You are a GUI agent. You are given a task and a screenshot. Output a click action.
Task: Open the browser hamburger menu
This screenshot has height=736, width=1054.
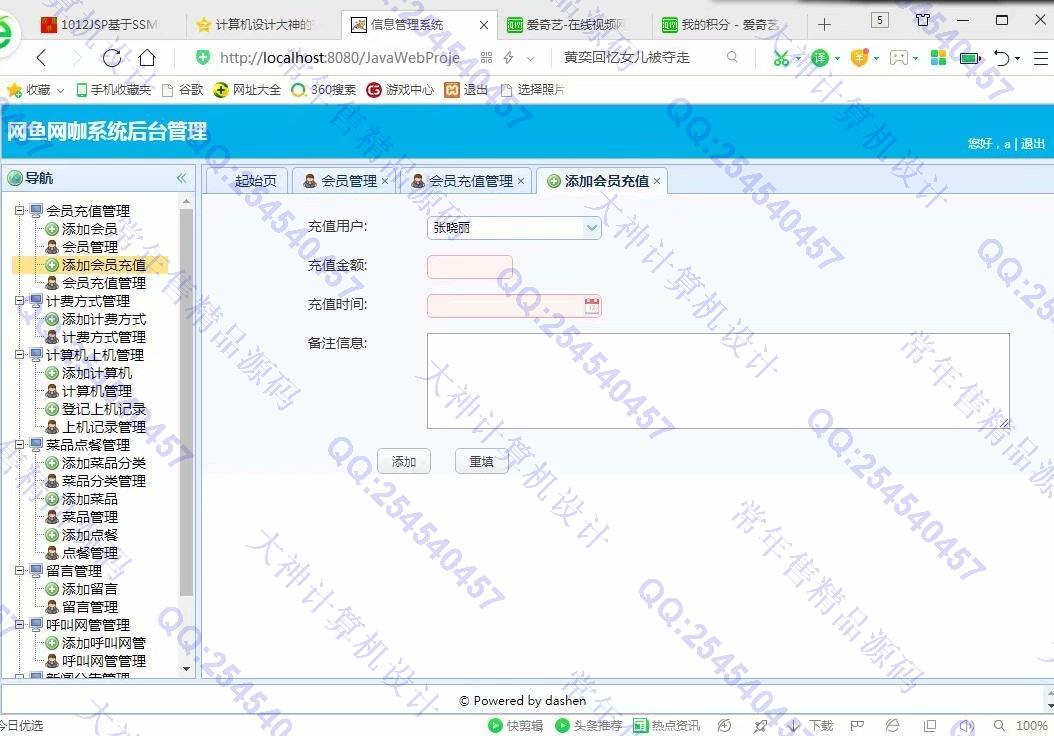1041,58
